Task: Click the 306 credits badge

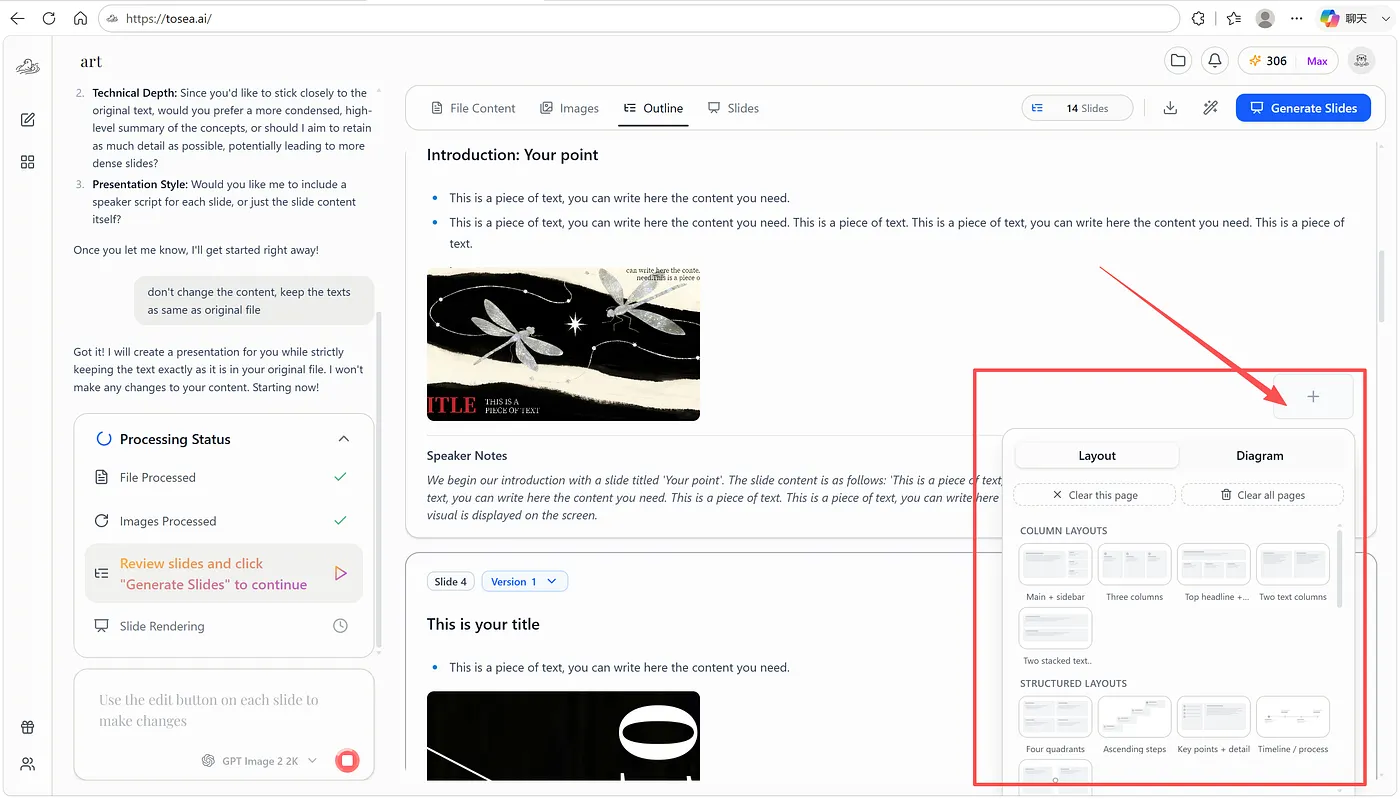Action: [x=1267, y=61]
